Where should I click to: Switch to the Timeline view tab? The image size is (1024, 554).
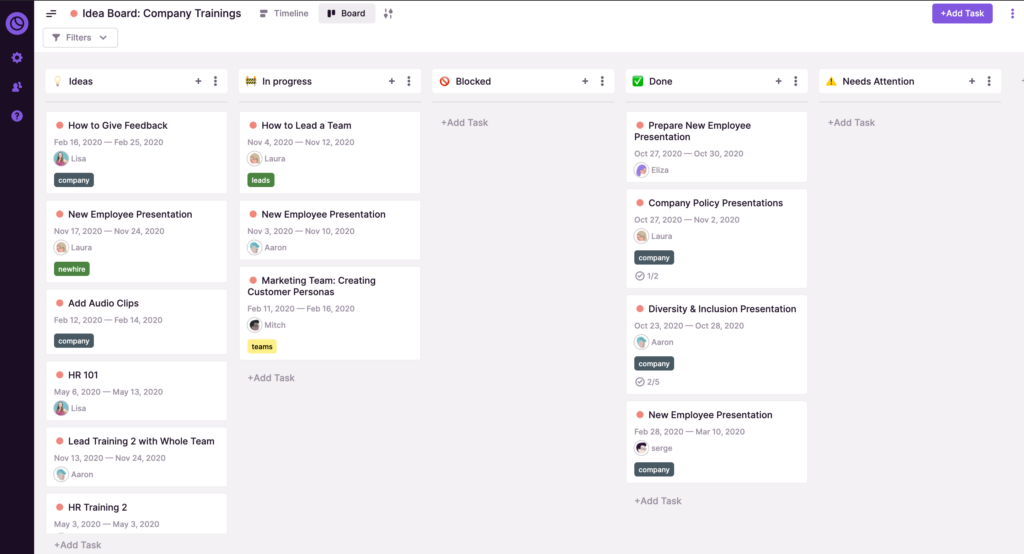(x=283, y=14)
